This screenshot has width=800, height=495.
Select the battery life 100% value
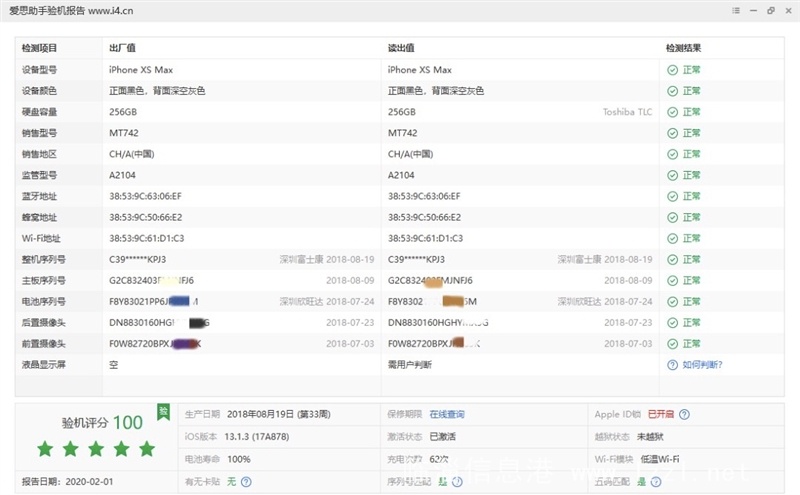click(x=239, y=459)
